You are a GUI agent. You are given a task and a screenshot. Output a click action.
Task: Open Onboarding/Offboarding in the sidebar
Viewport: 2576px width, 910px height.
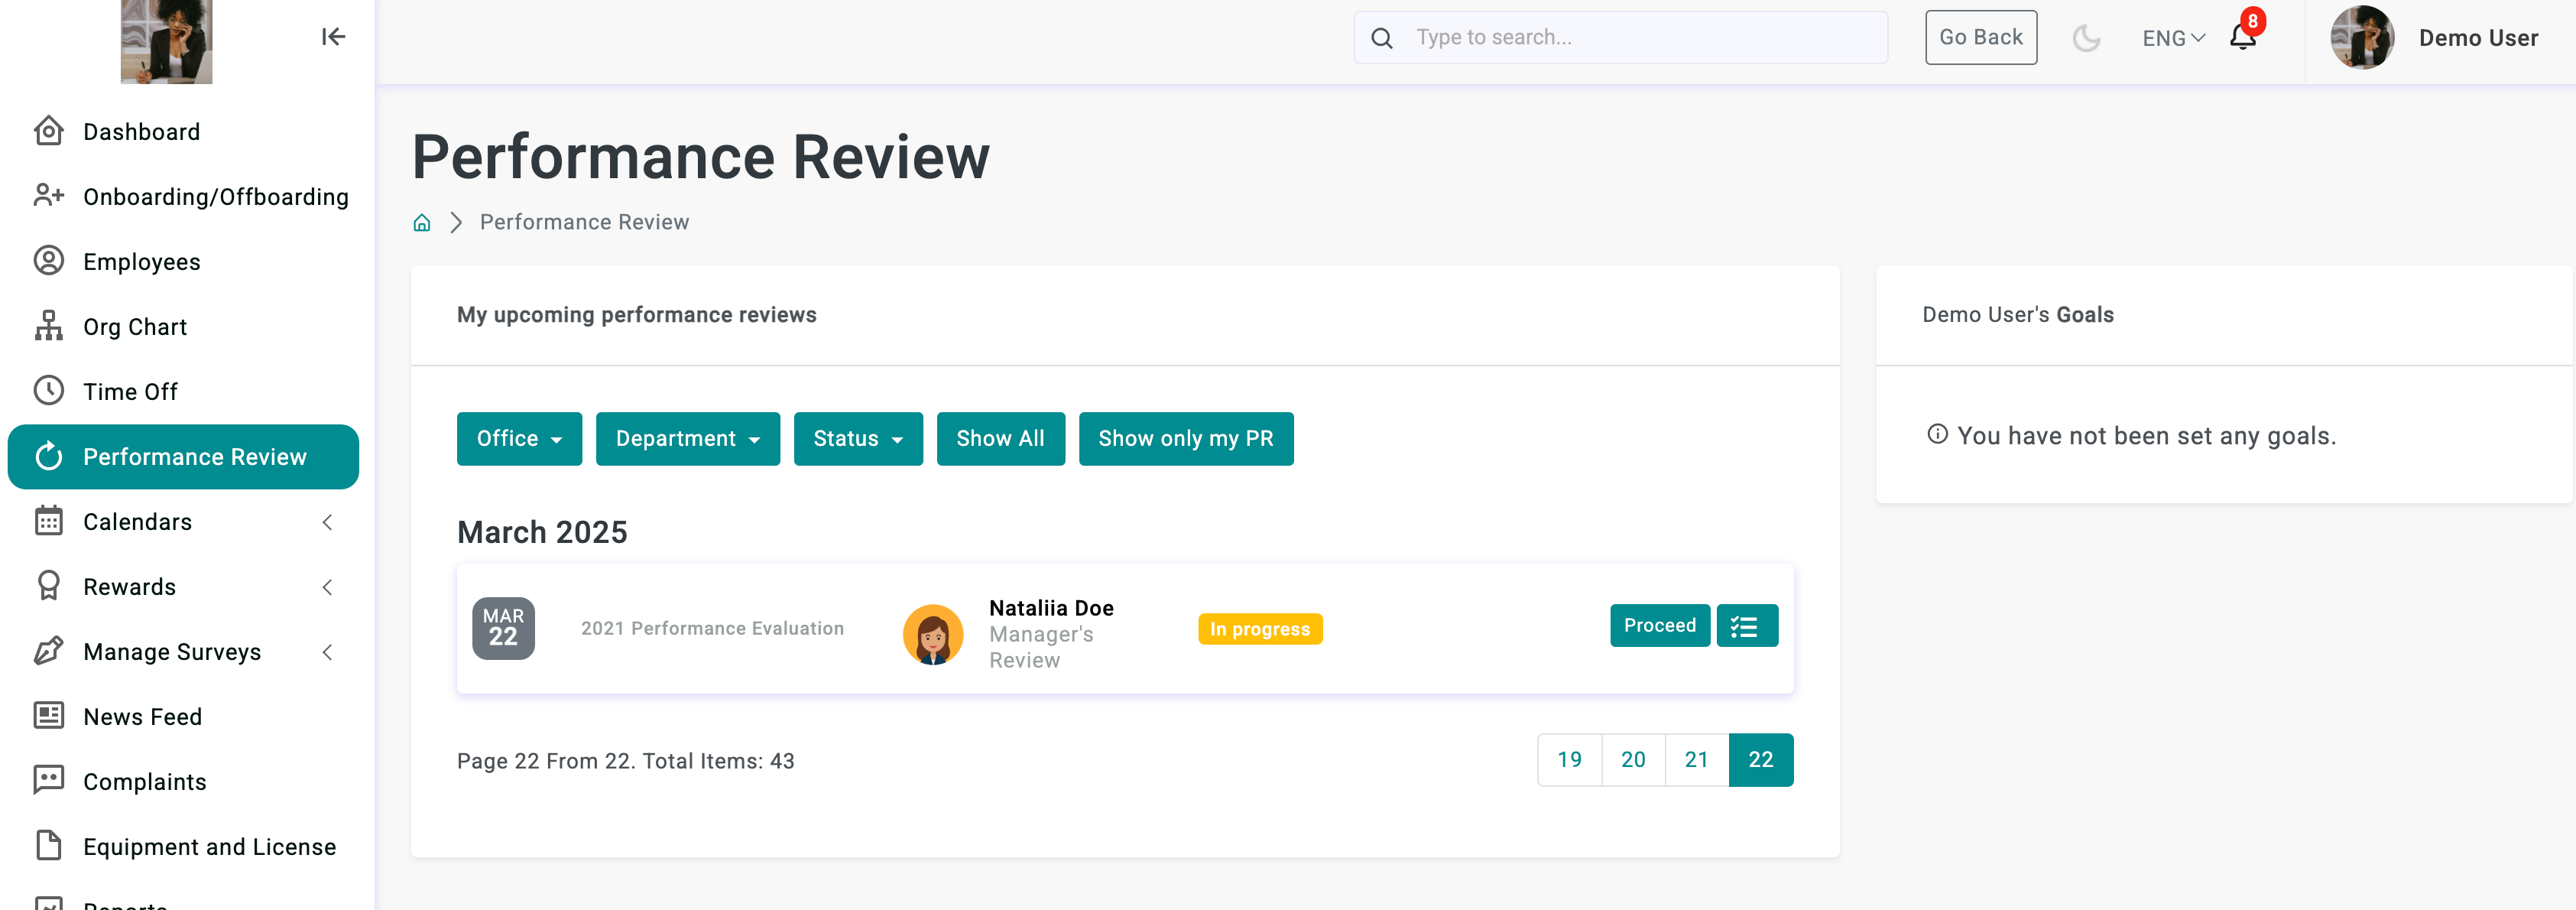[x=183, y=197]
